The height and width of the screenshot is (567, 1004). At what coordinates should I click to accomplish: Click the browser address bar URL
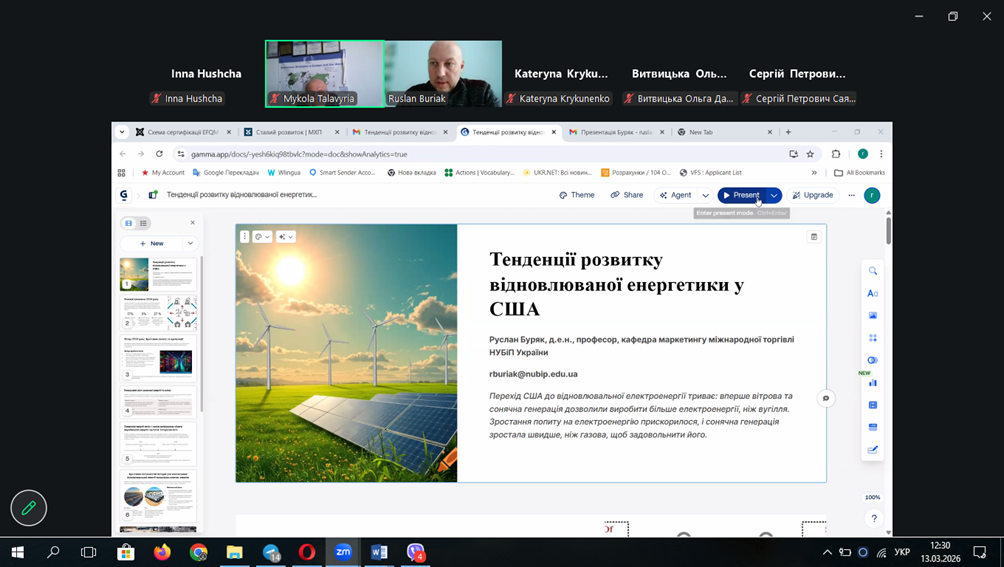[x=299, y=154]
